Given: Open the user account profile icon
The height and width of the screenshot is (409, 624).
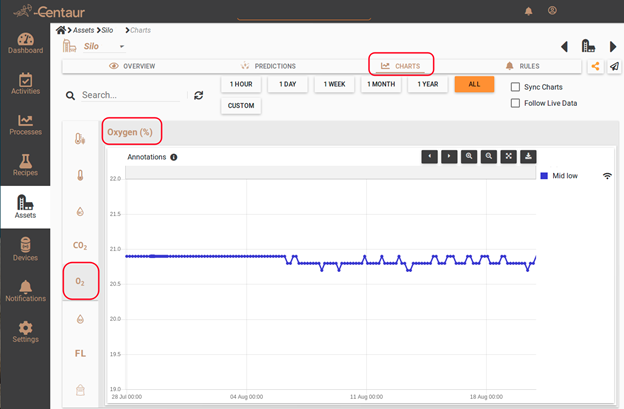Looking at the screenshot, I should [x=553, y=11].
